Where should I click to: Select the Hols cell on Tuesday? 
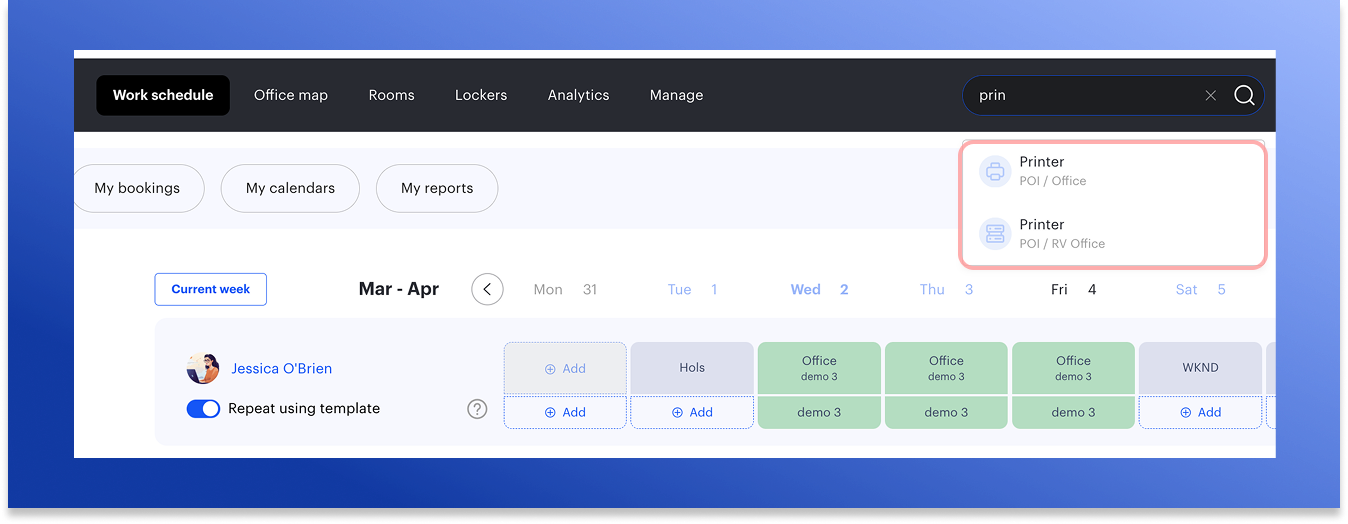[x=692, y=368]
